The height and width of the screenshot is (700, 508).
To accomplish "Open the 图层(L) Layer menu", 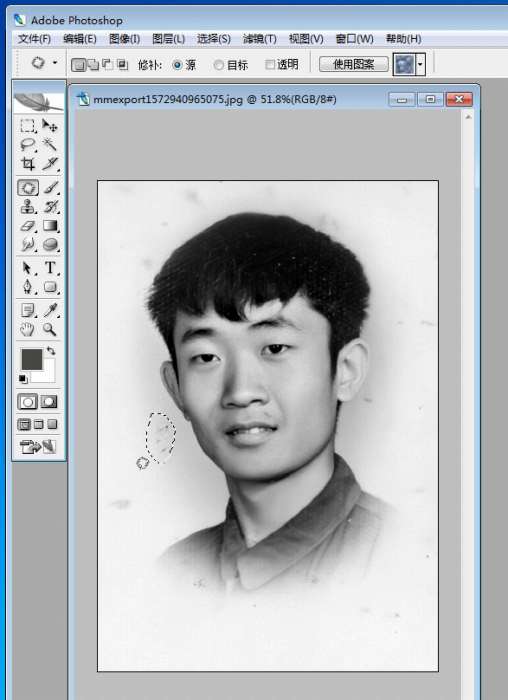I will 169,39.
